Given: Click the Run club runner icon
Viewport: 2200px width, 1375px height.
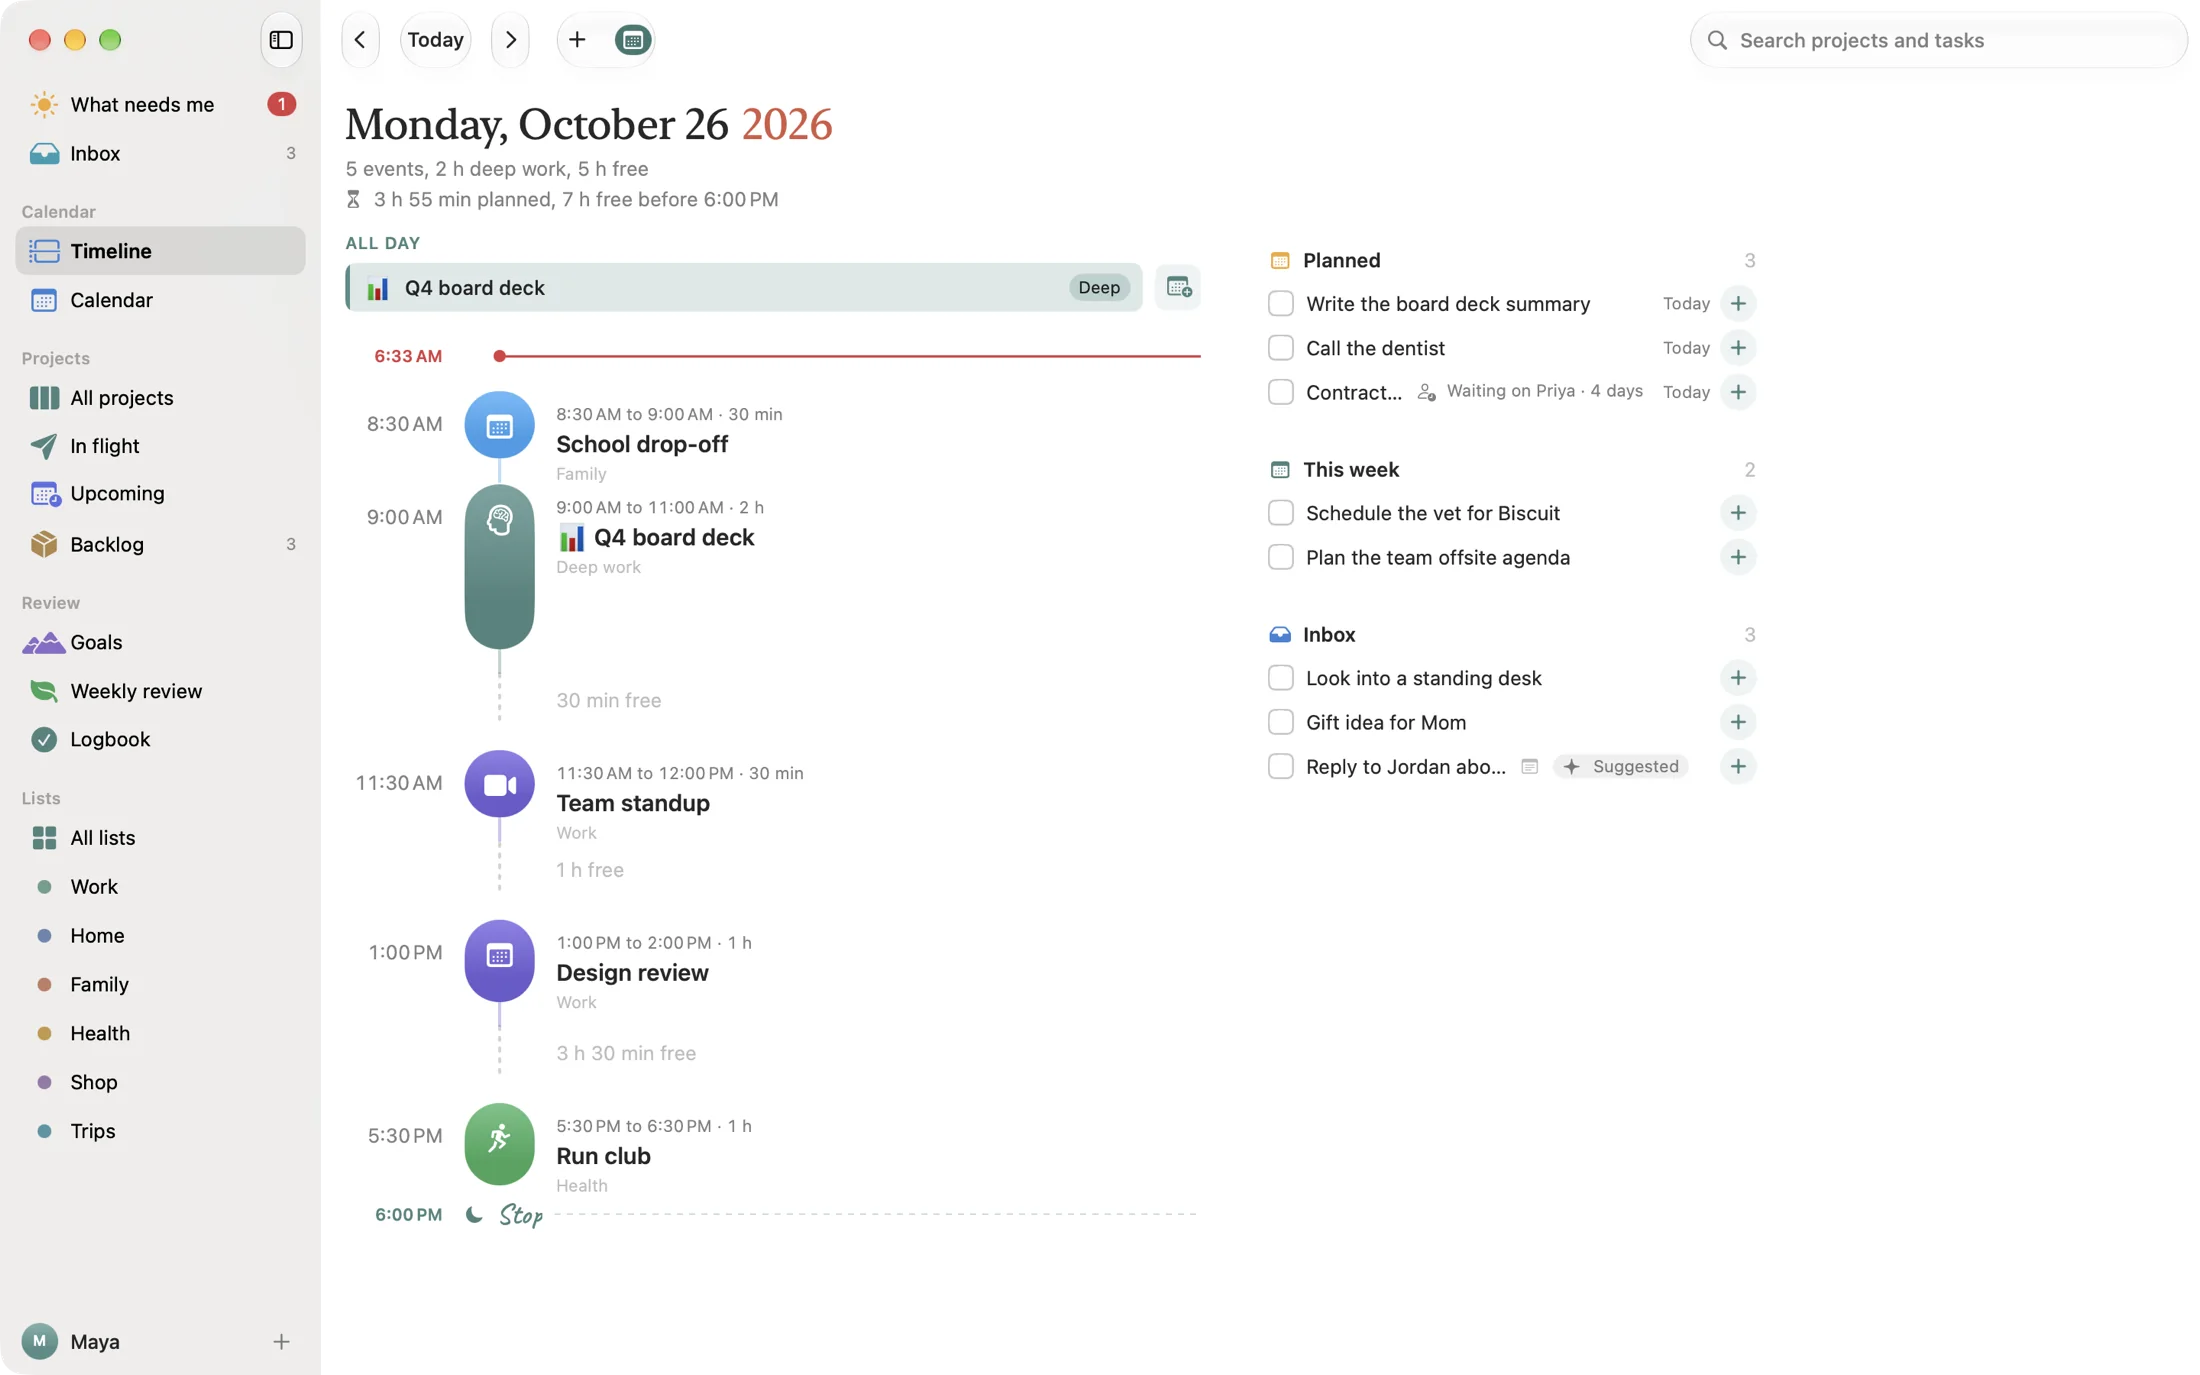Looking at the screenshot, I should point(499,1143).
